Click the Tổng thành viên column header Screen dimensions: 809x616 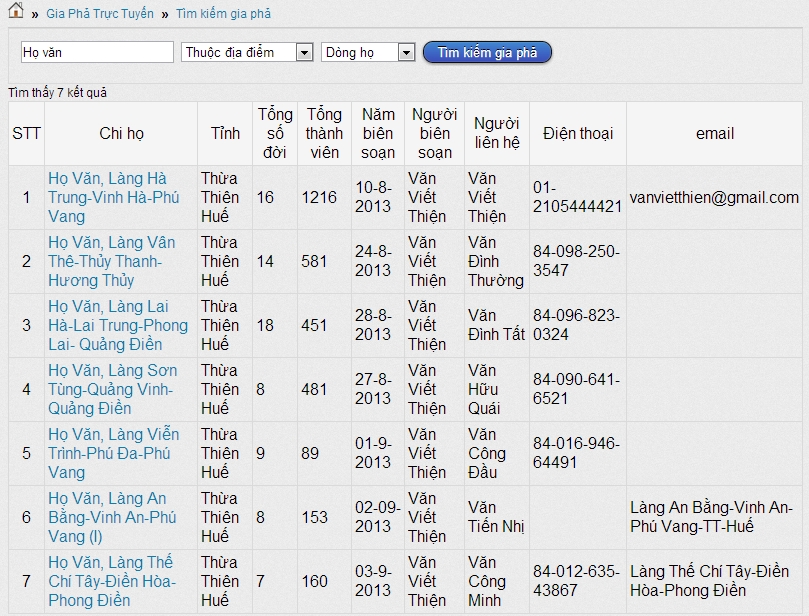(x=324, y=133)
